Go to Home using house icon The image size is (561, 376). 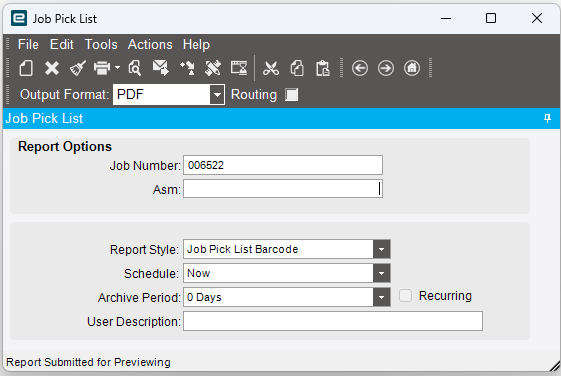click(412, 68)
